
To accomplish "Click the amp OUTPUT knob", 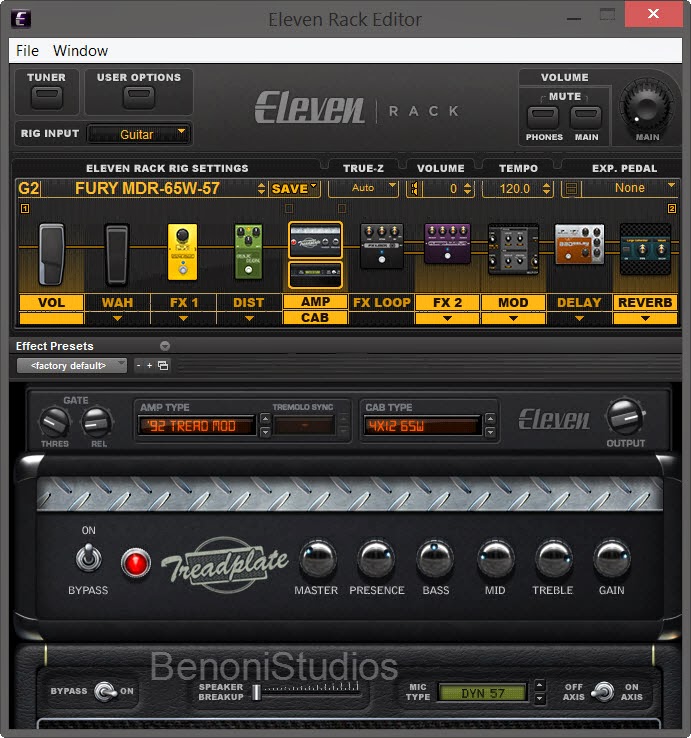I will [626, 417].
